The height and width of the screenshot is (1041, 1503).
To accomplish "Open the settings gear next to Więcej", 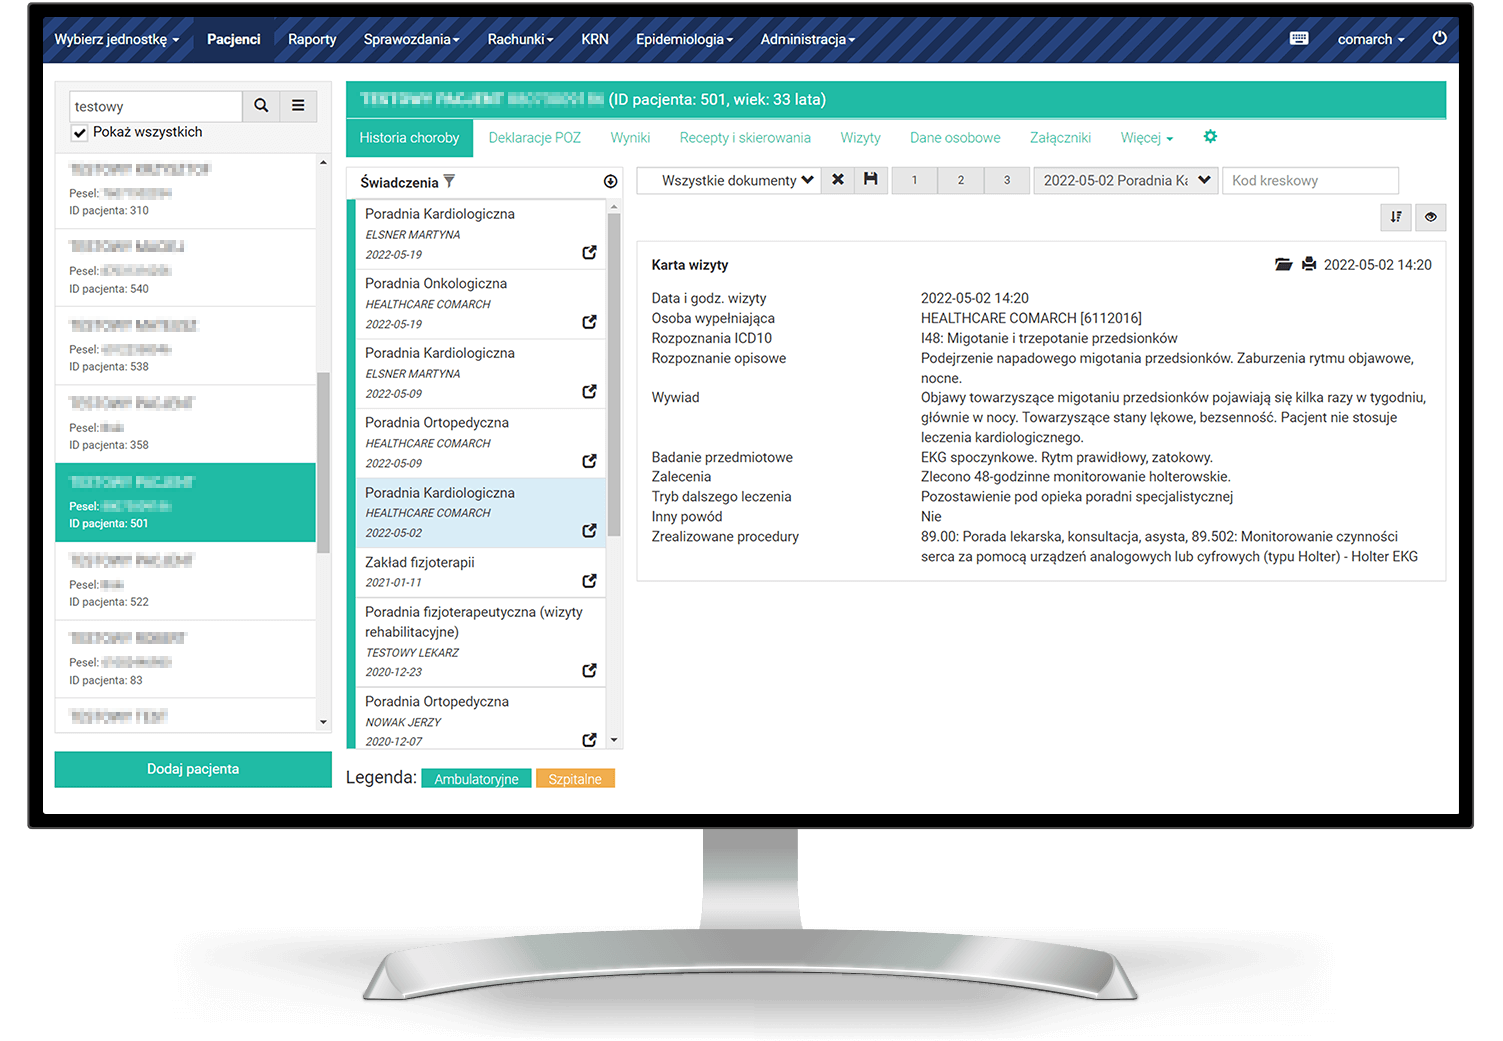I will 1210,137.
